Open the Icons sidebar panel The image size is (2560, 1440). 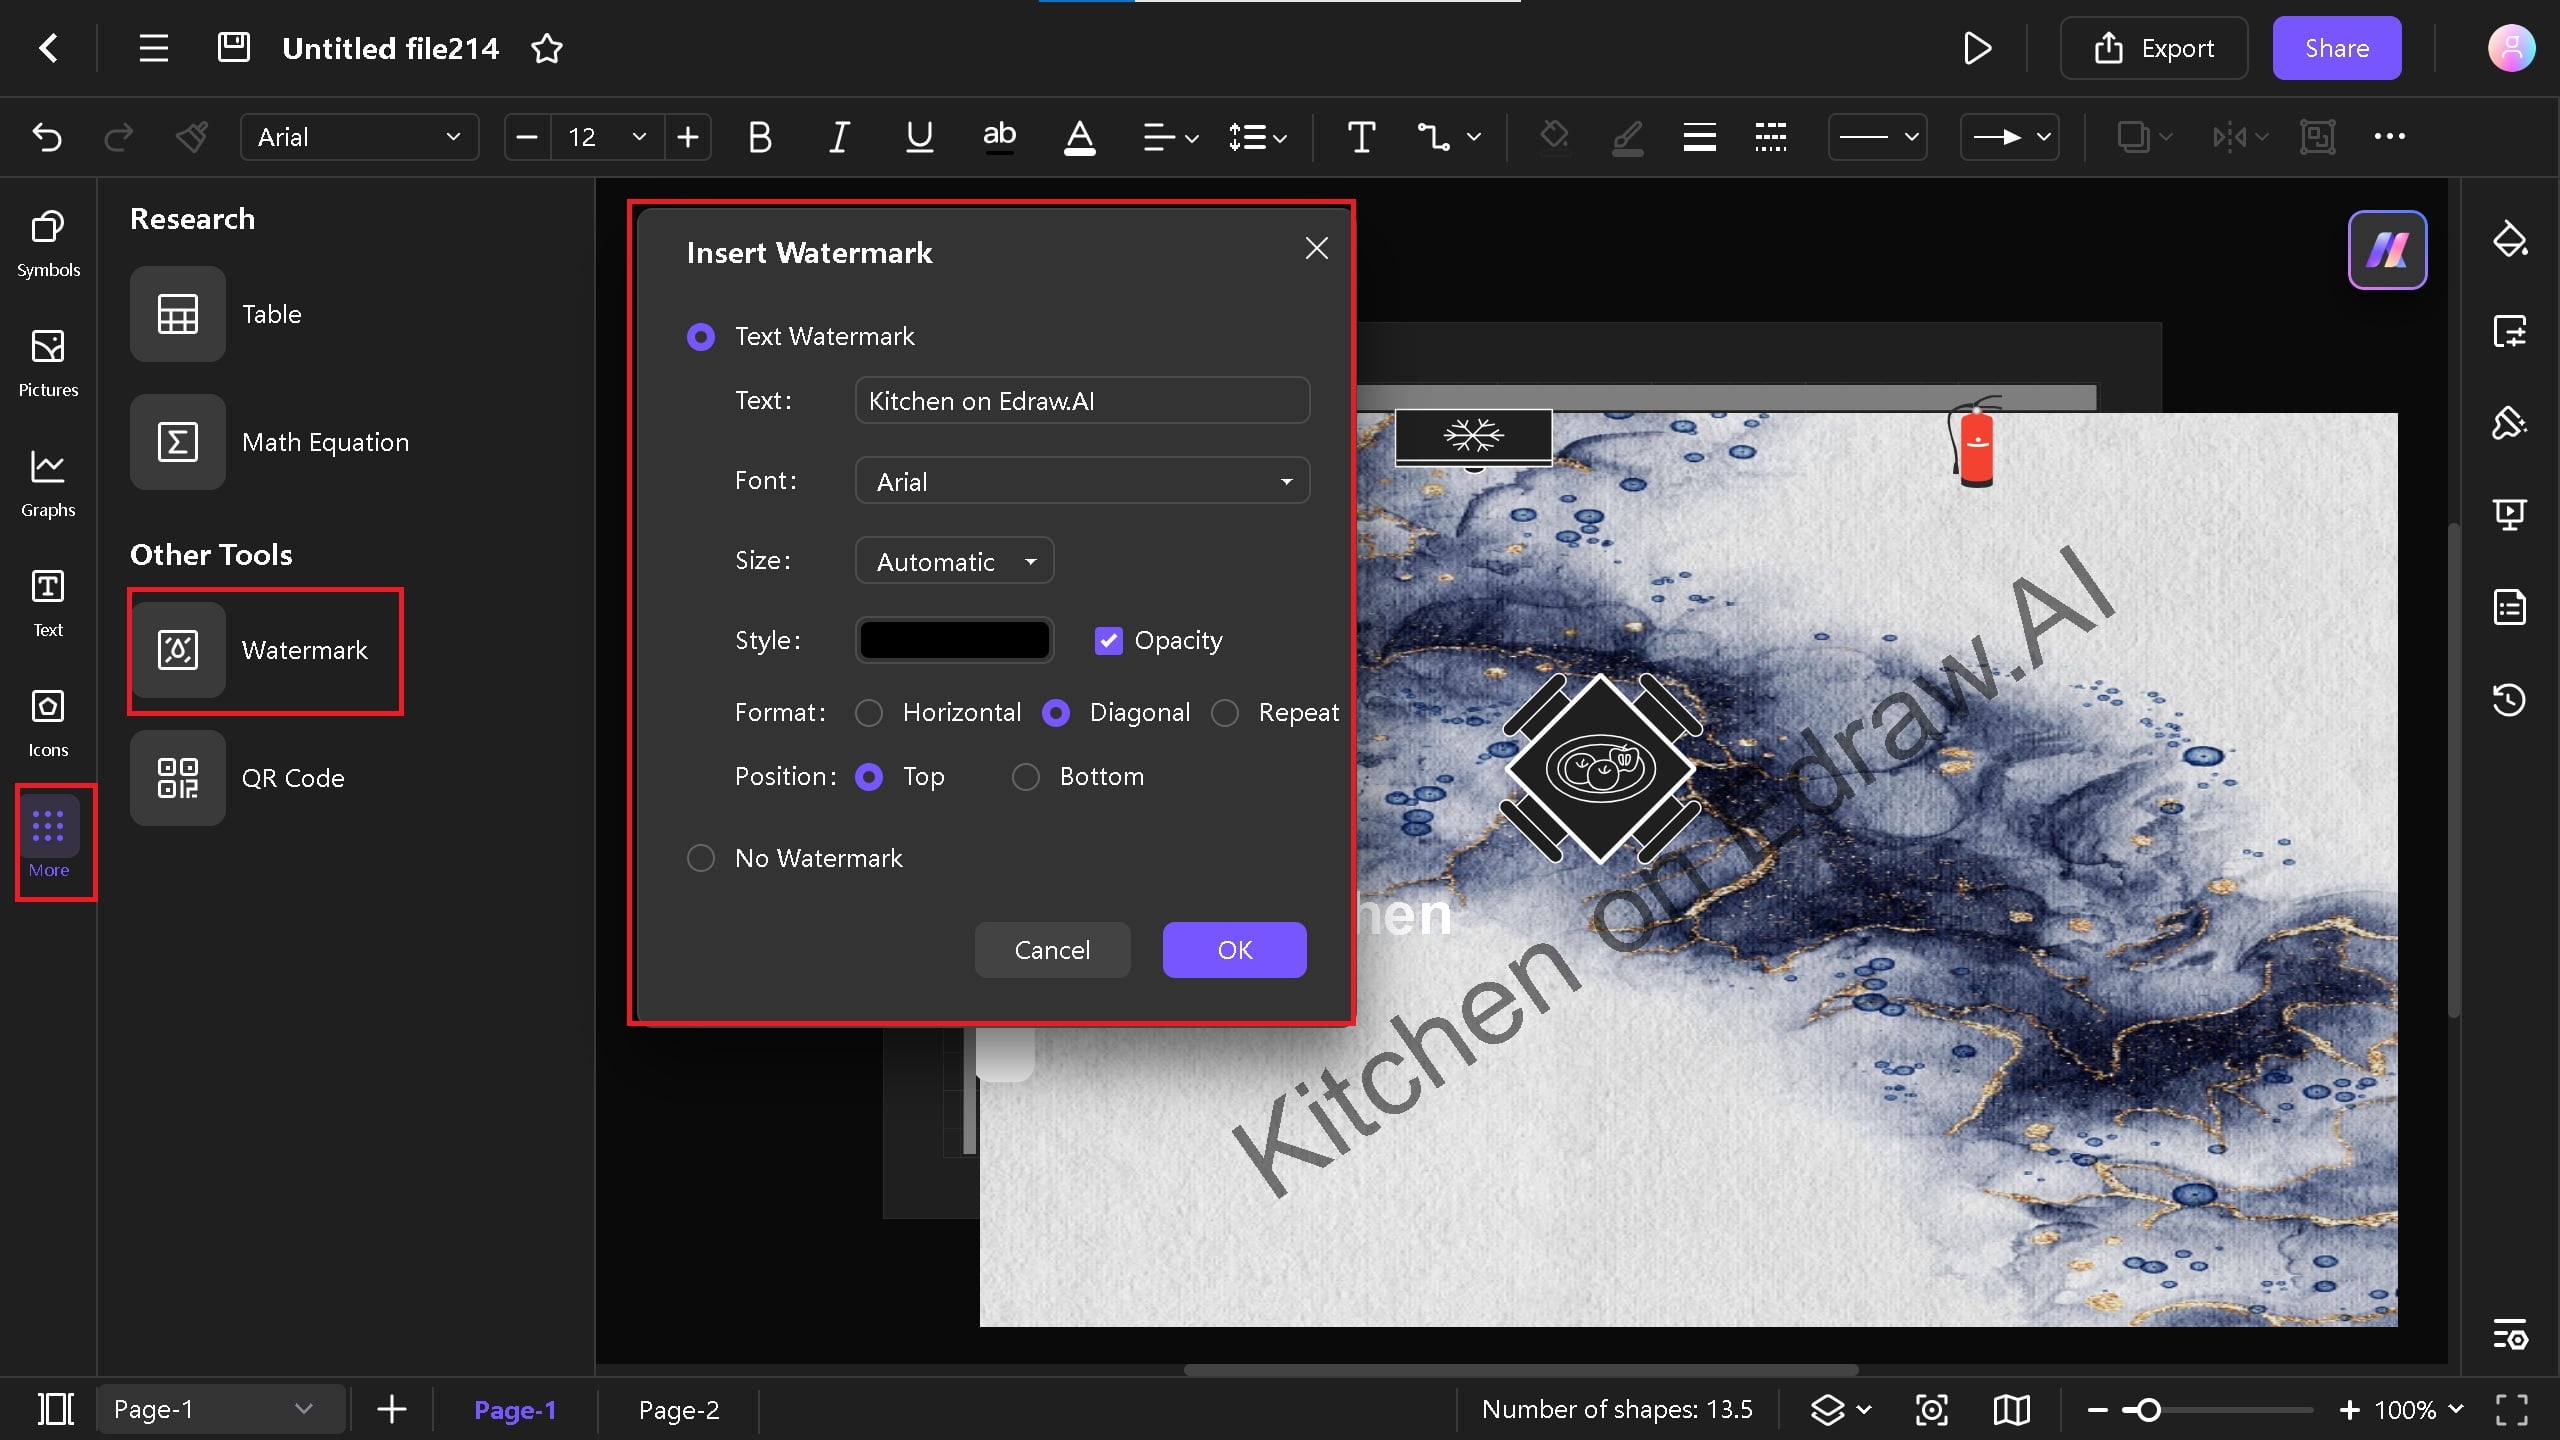(48, 724)
